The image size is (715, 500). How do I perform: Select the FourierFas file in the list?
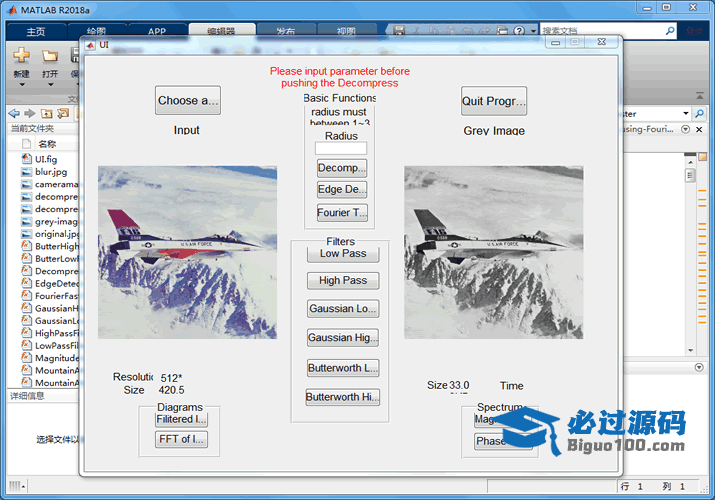[x=50, y=296]
